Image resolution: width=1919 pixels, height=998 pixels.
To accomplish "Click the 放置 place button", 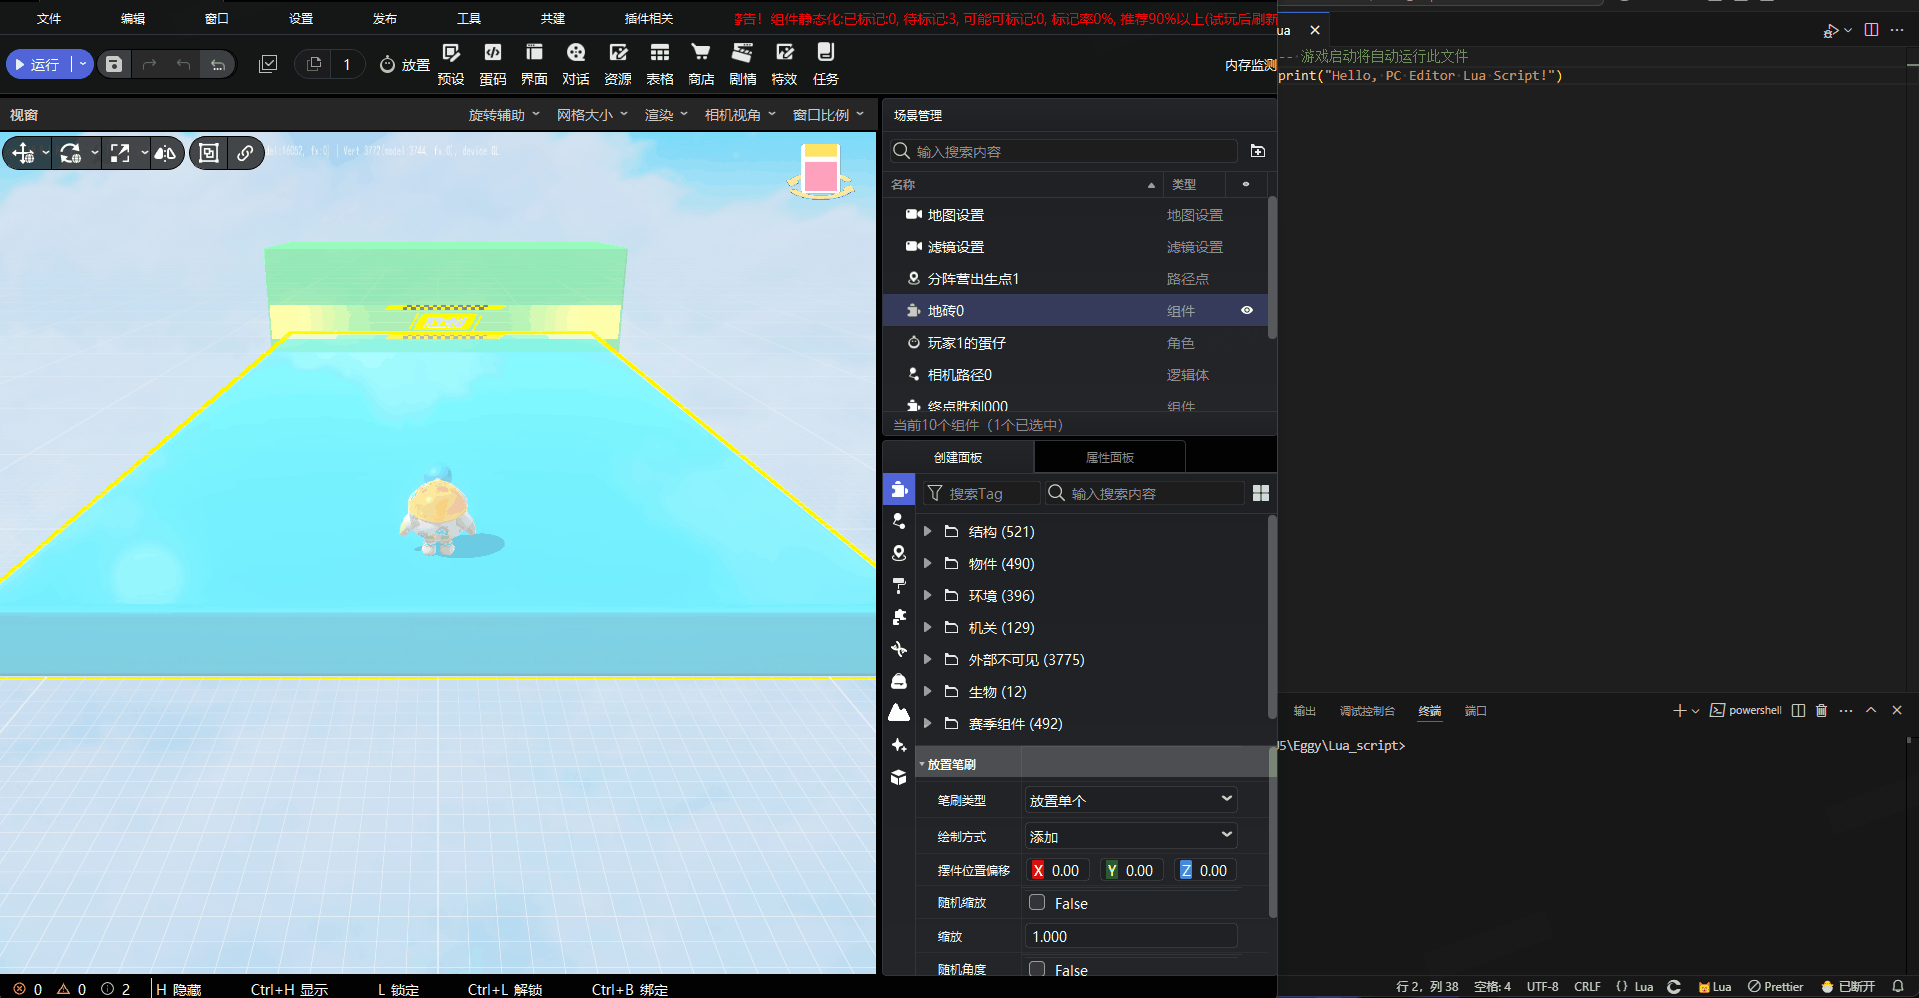I will click(x=404, y=64).
